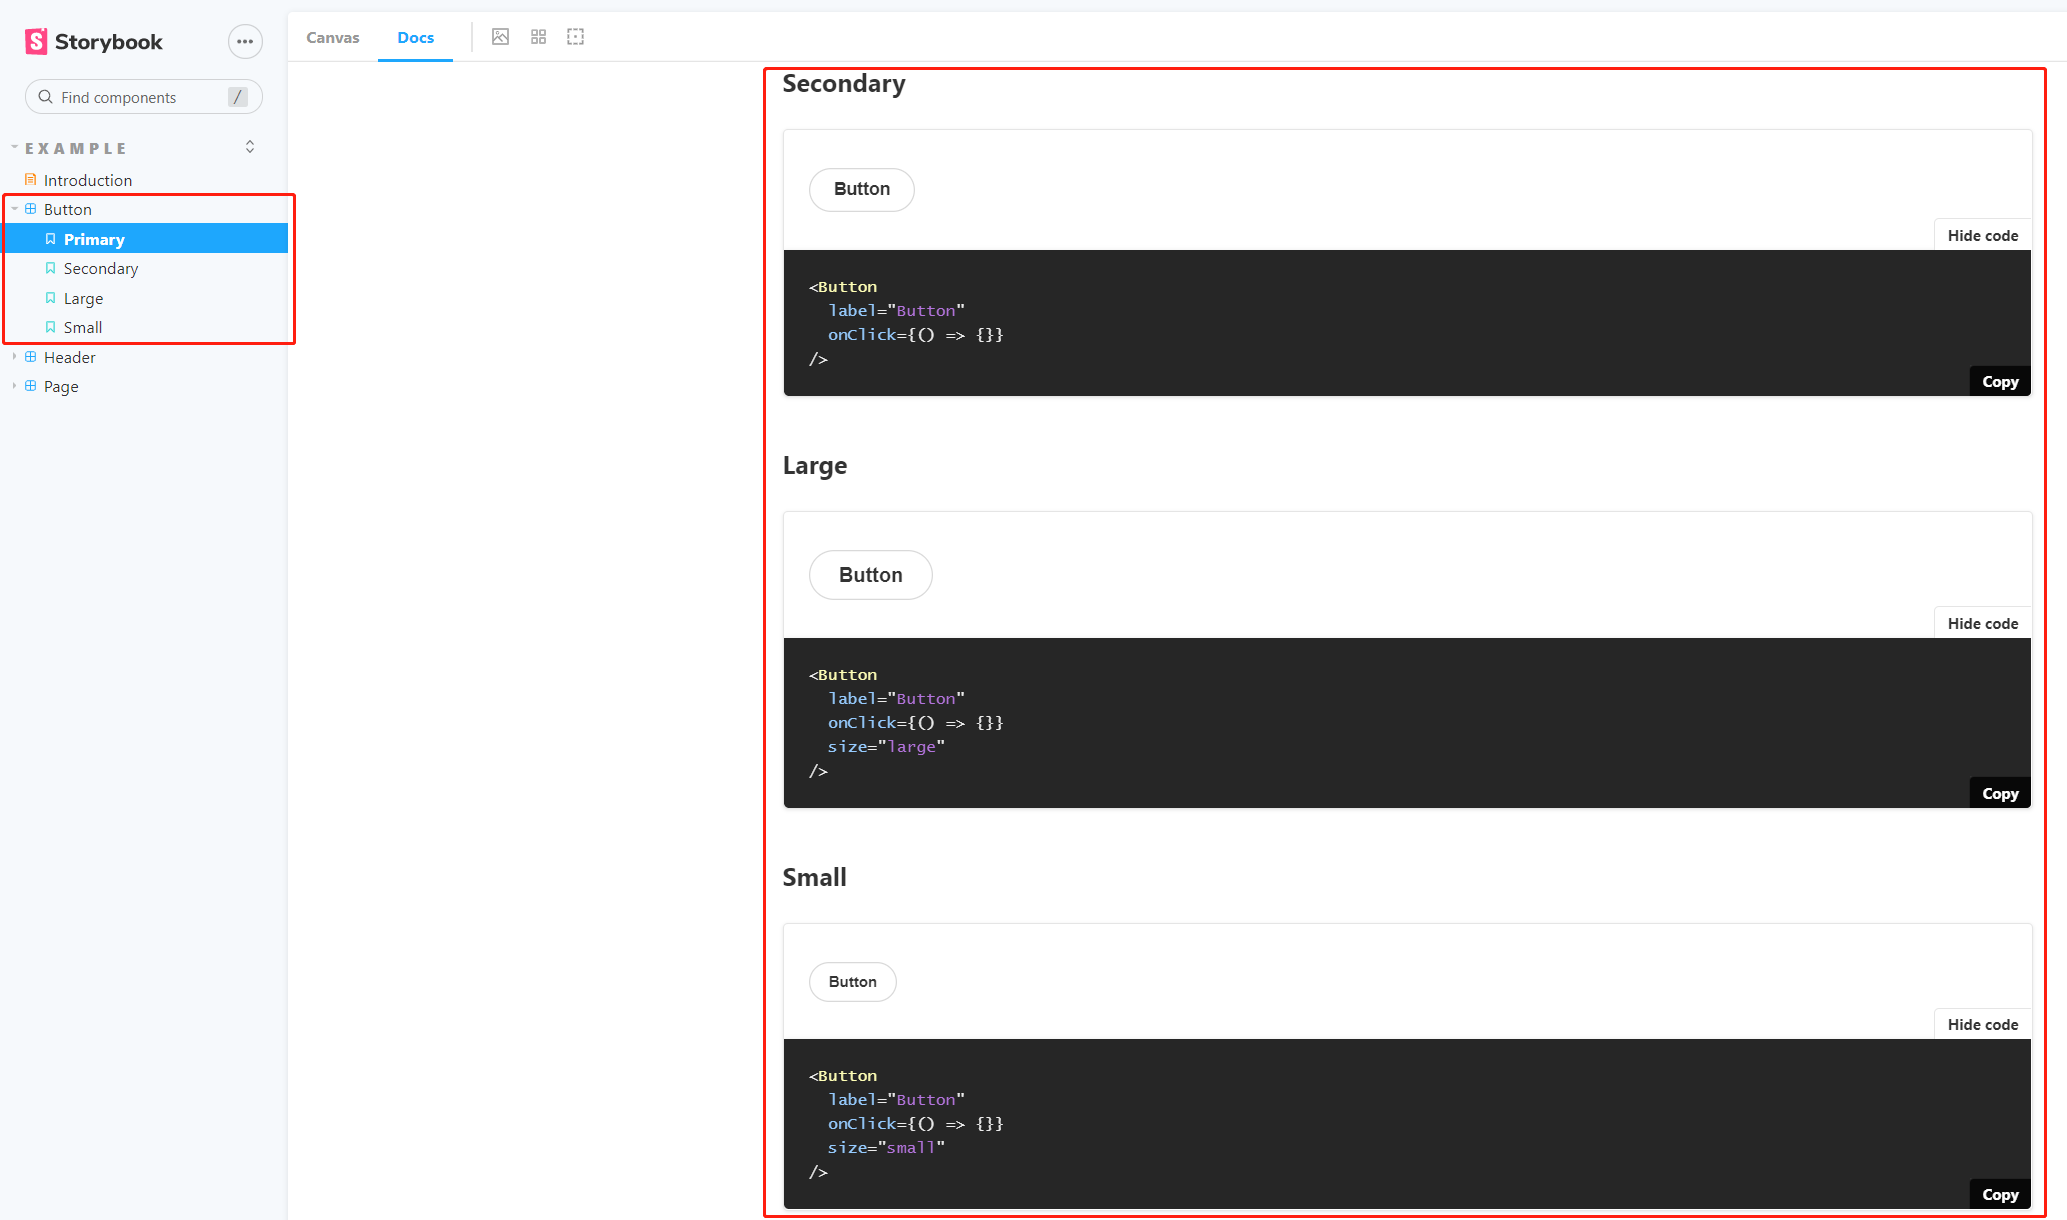Expand the Header component tree node

pyautogui.click(x=15, y=357)
